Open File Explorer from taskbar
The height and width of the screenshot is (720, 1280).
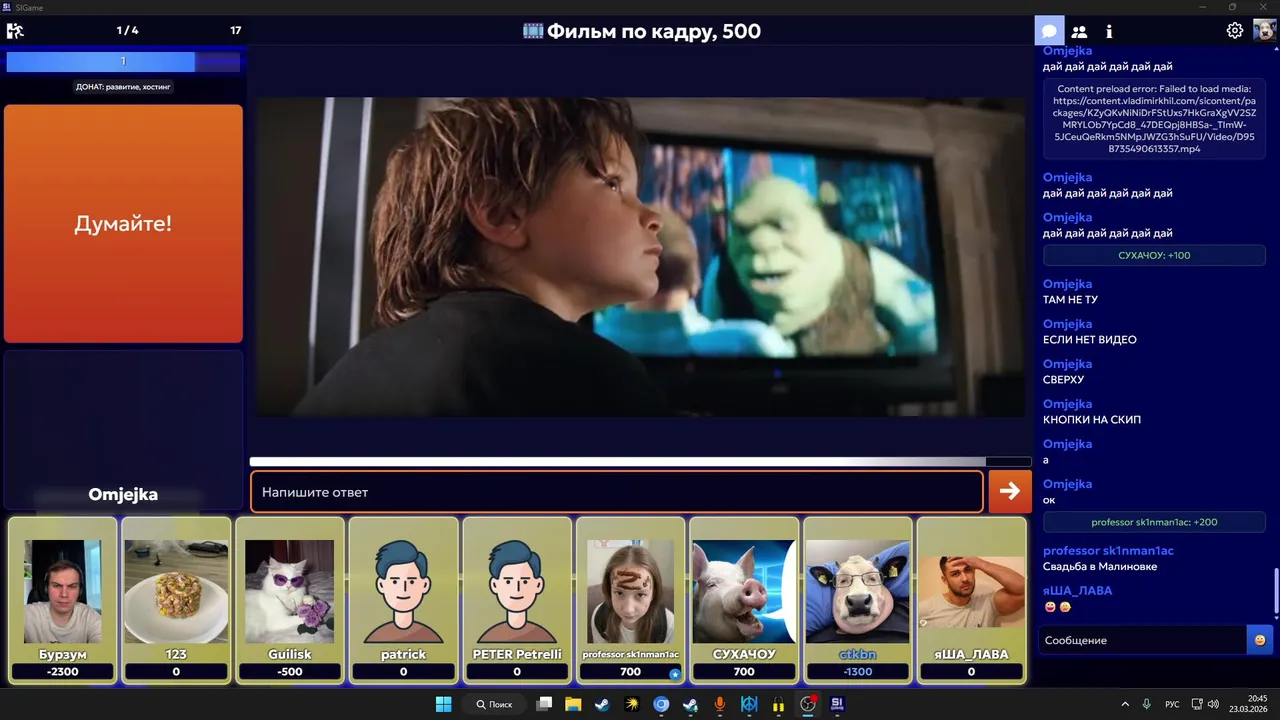[573, 704]
